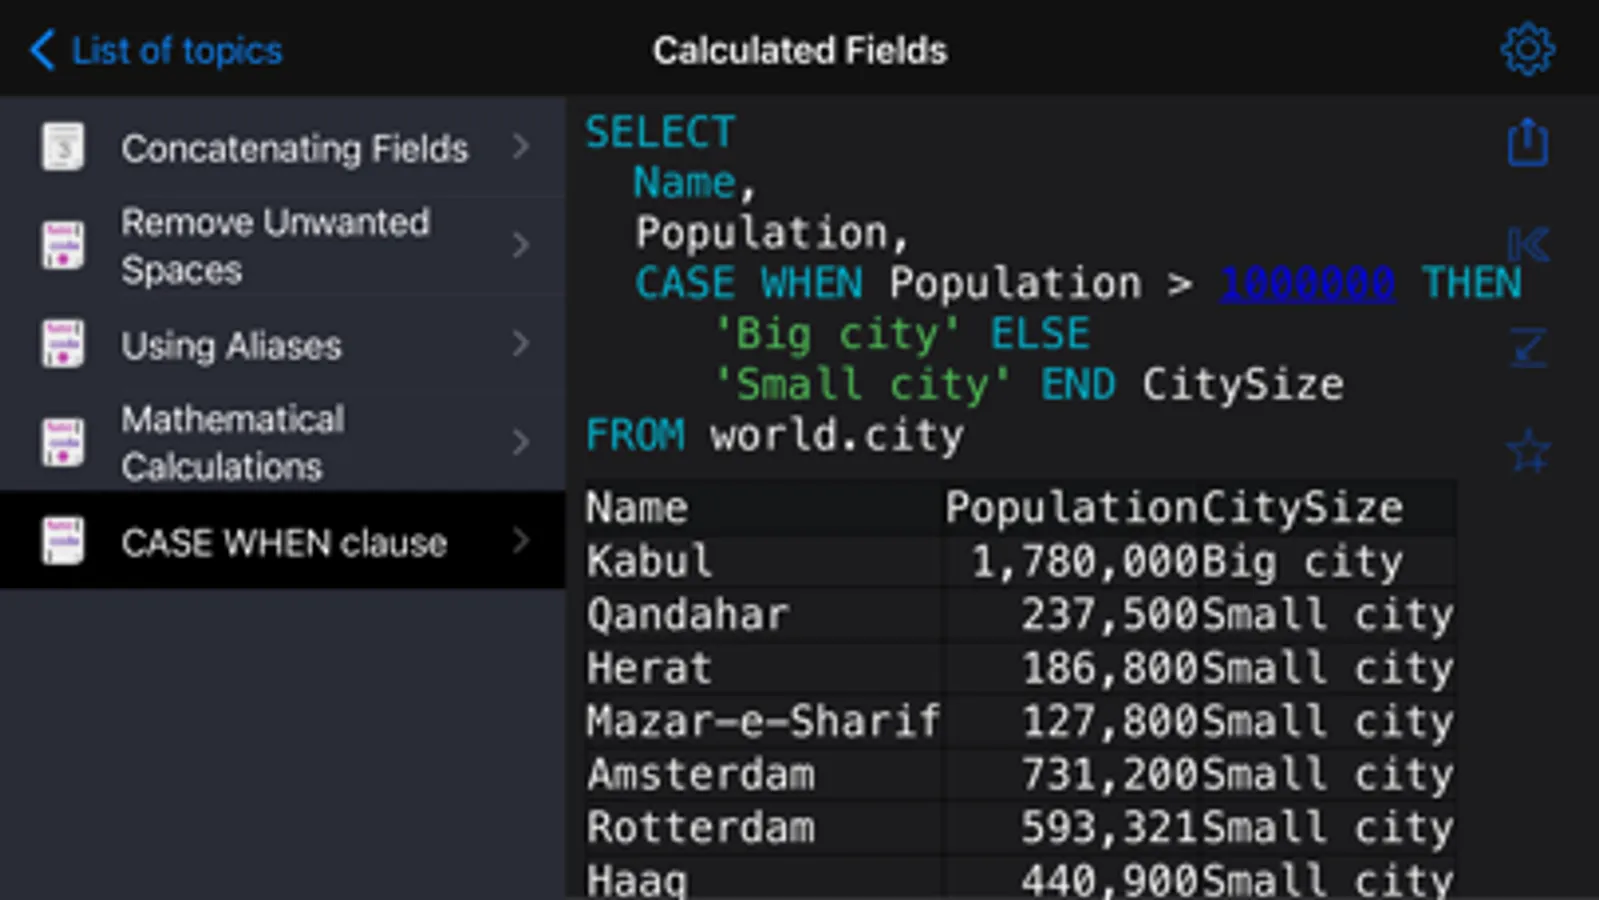
Task: Toggle the star favorite icon
Action: pyautogui.click(x=1527, y=451)
